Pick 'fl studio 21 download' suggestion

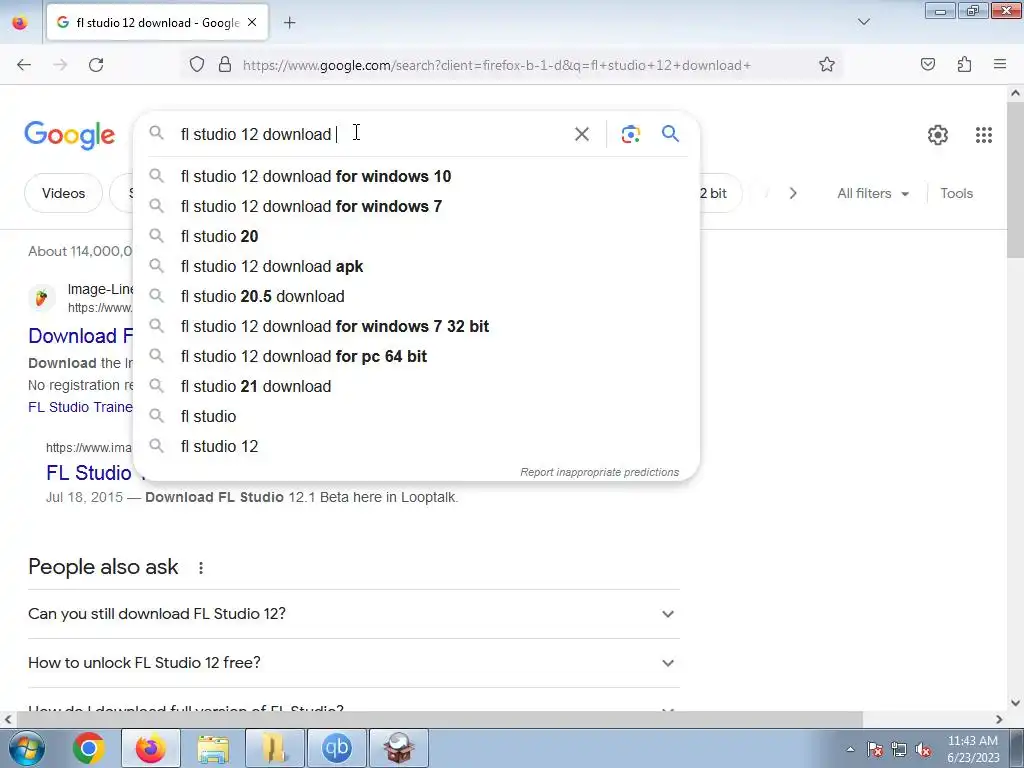click(416, 387)
